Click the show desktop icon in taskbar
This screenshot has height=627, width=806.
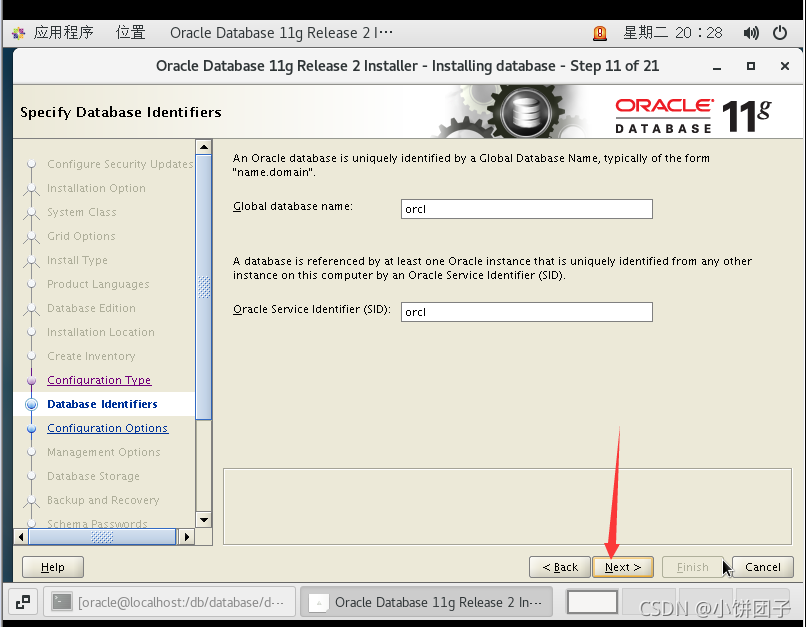[x=23, y=602]
